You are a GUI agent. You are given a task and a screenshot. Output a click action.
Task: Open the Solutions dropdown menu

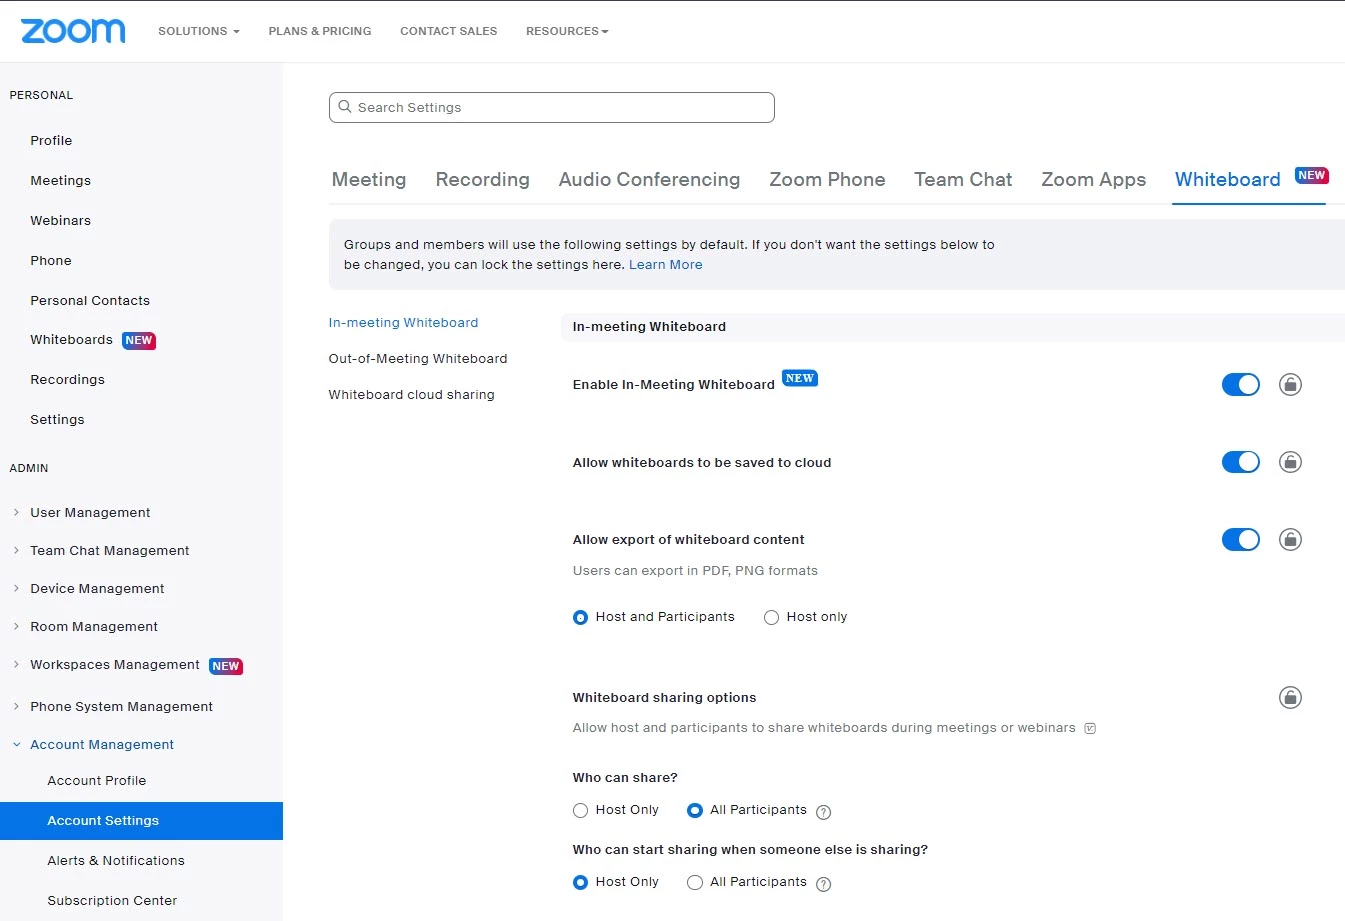coord(198,31)
